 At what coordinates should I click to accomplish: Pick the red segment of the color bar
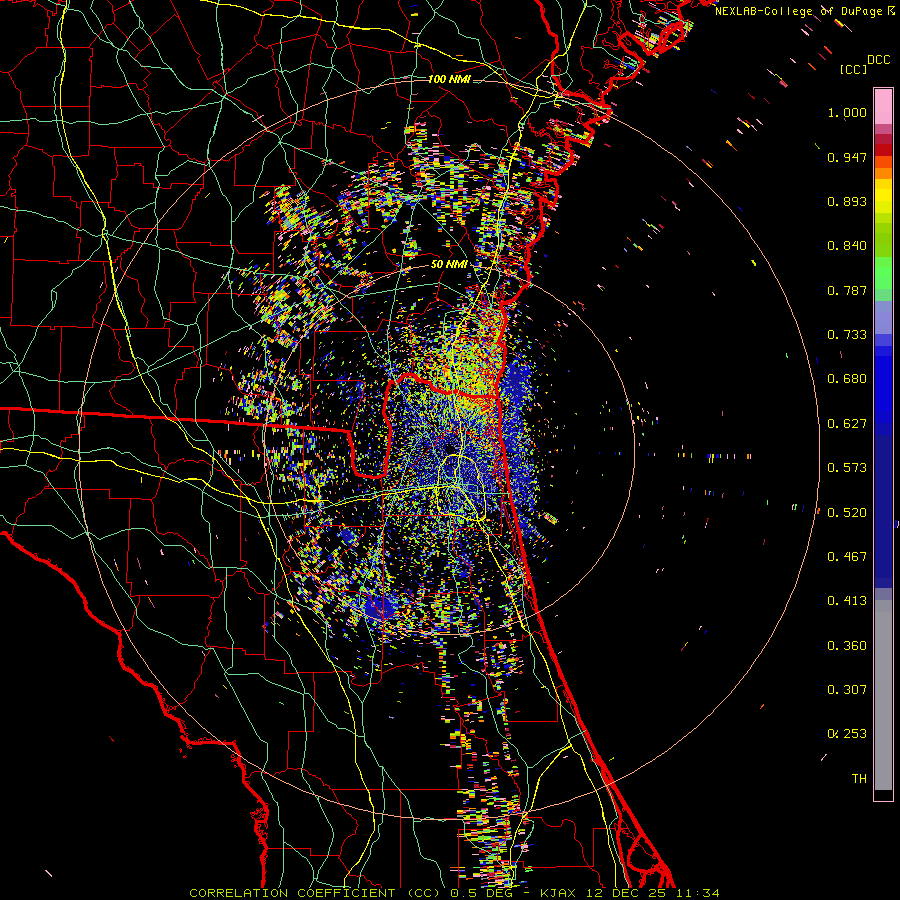pyautogui.click(x=883, y=150)
